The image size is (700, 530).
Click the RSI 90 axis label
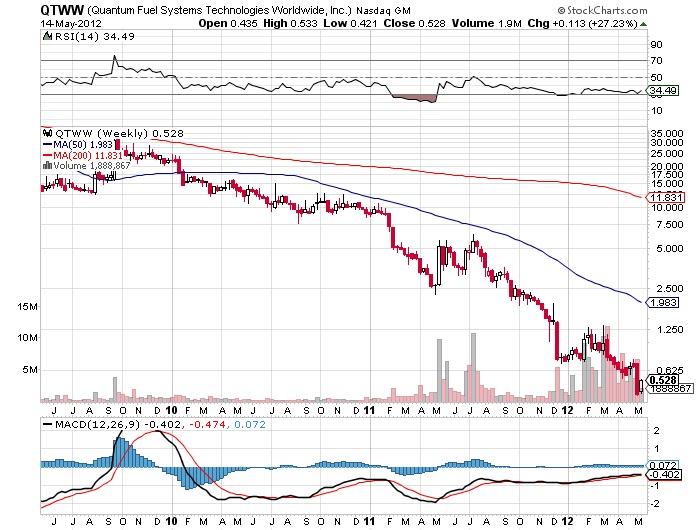pos(657,44)
